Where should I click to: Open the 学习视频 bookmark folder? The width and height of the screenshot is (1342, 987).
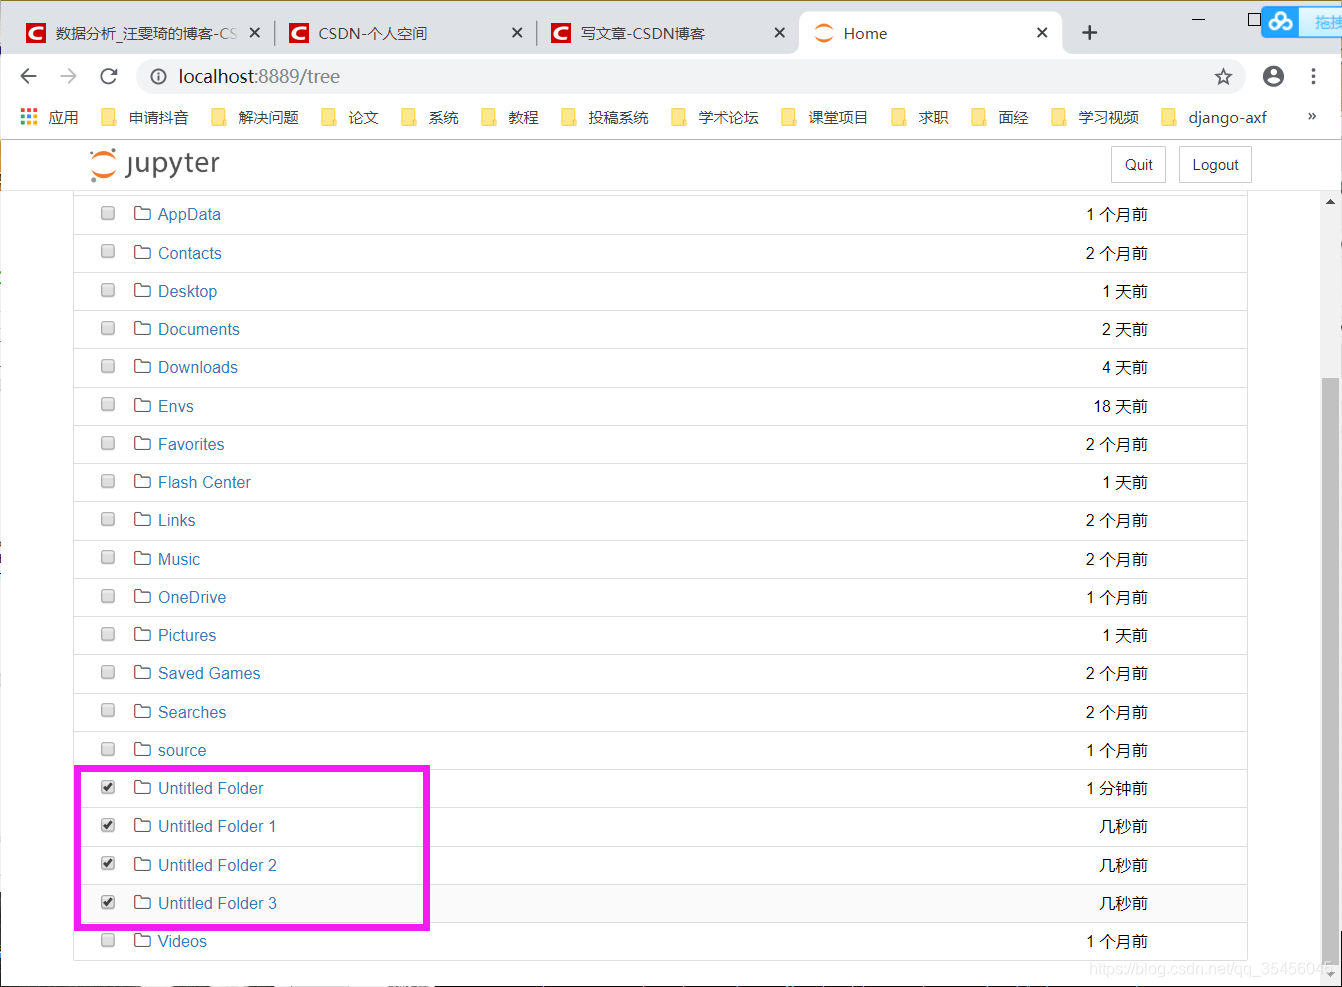click(1095, 117)
